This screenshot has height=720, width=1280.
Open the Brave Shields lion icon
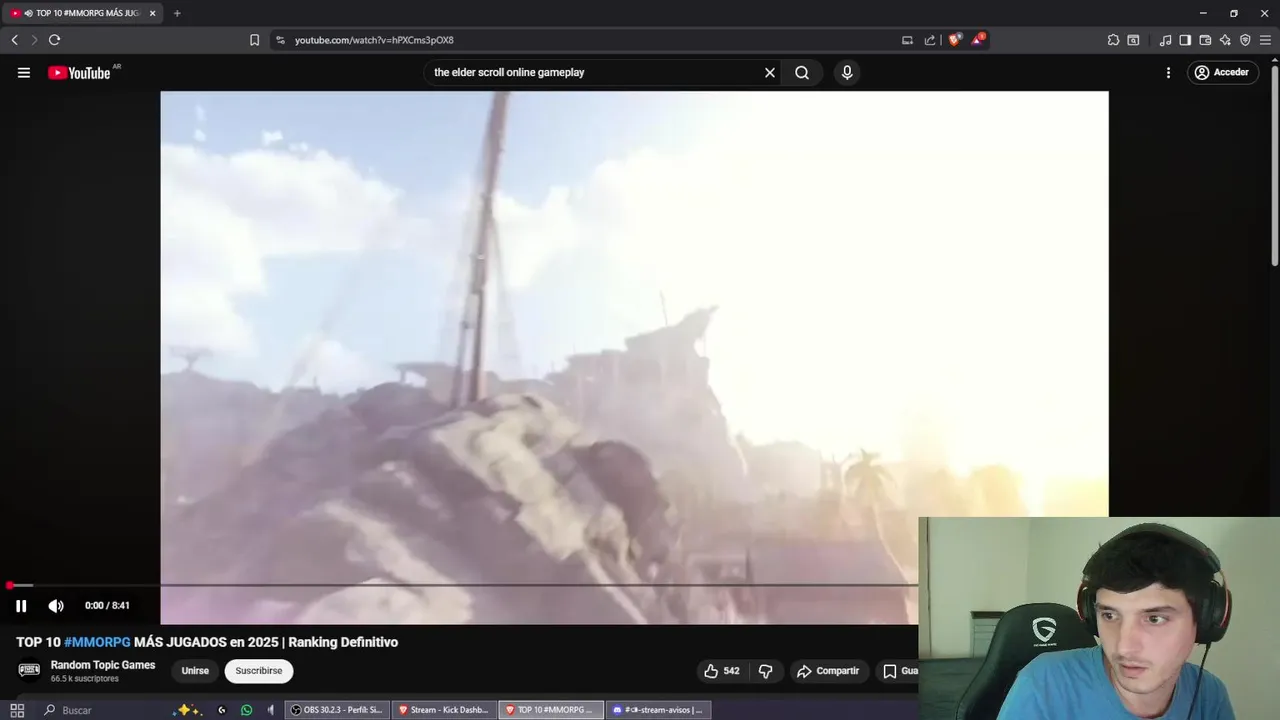pos(954,40)
